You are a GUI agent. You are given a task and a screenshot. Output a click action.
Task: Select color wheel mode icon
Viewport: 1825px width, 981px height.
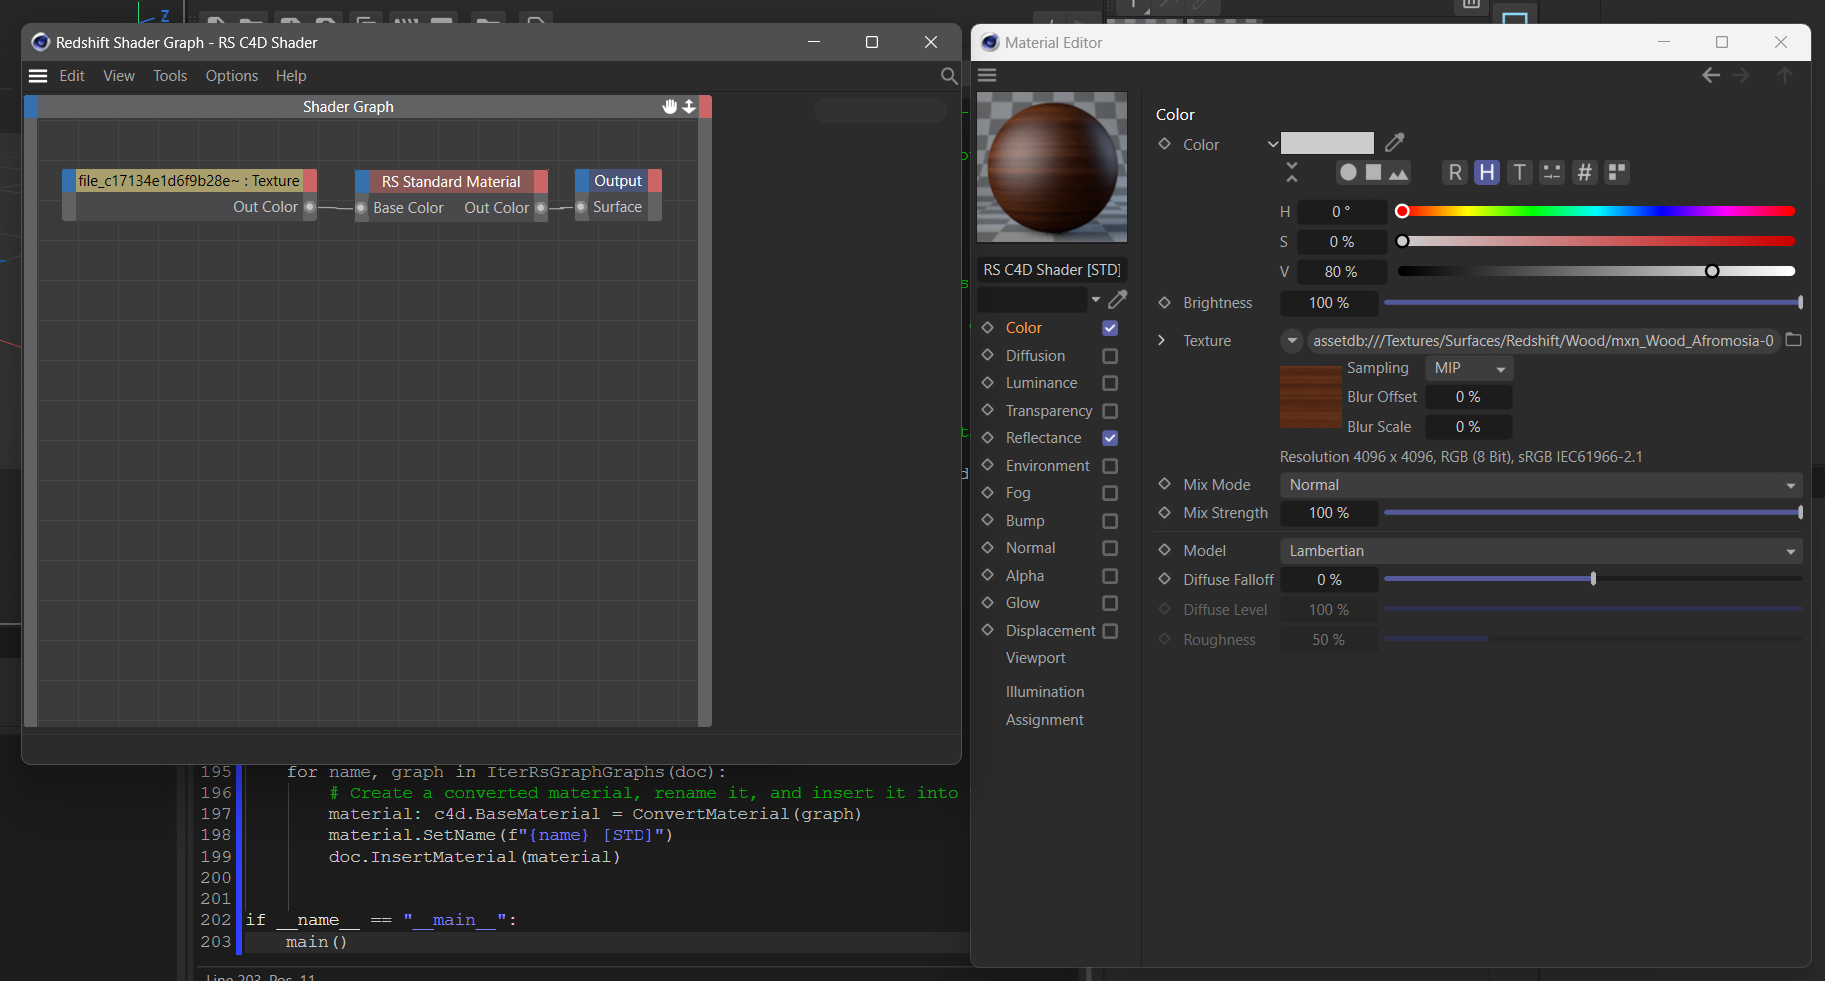tap(1348, 172)
